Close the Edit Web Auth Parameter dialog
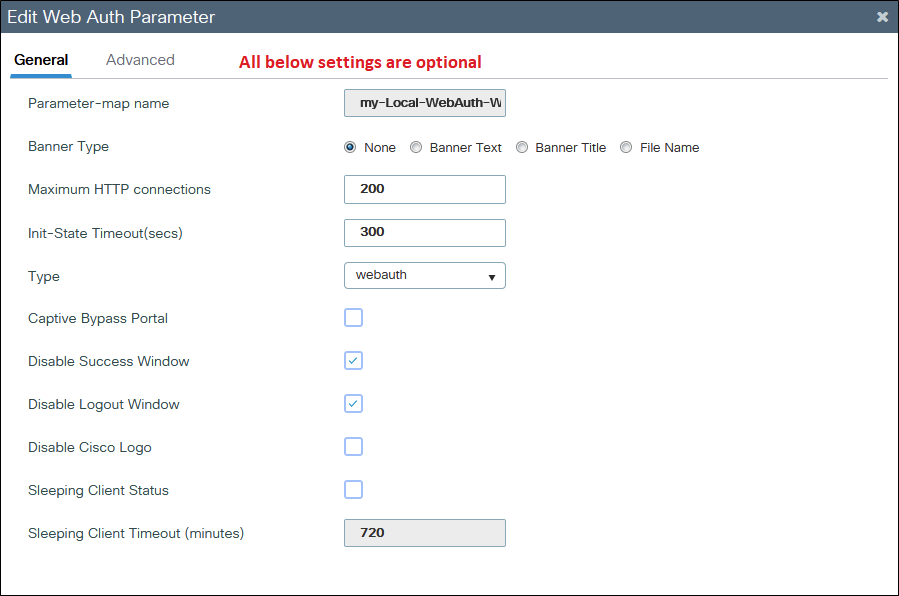This screenshot has height=596, width=899. tap(881, 17)
